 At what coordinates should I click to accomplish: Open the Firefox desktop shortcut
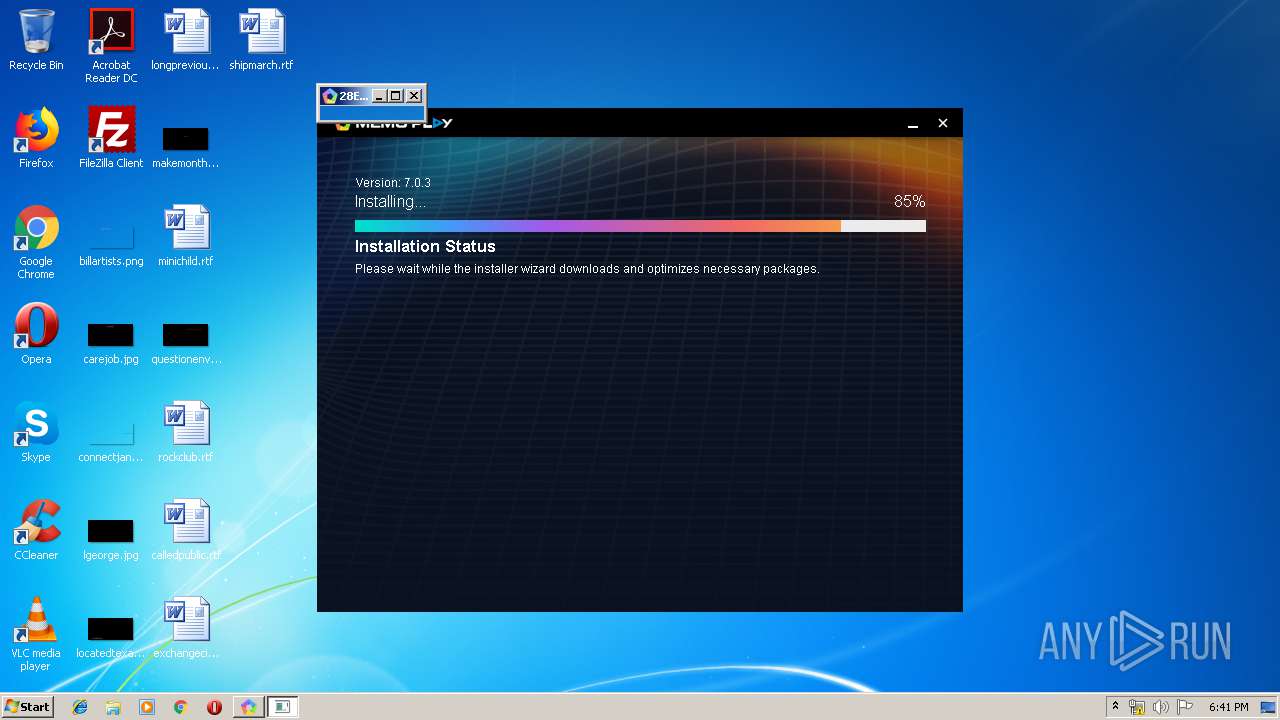click(36, 138)
